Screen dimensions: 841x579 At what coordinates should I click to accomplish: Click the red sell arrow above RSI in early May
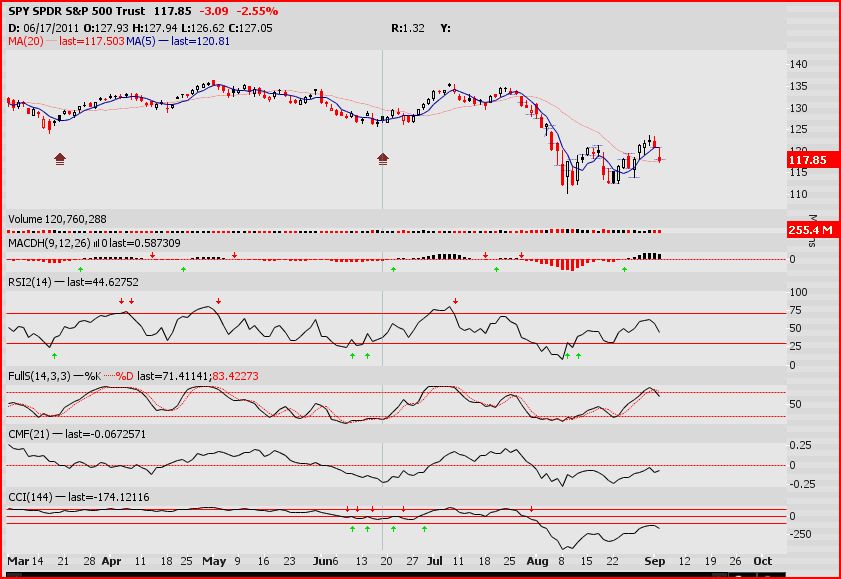[x=219, y=301]
